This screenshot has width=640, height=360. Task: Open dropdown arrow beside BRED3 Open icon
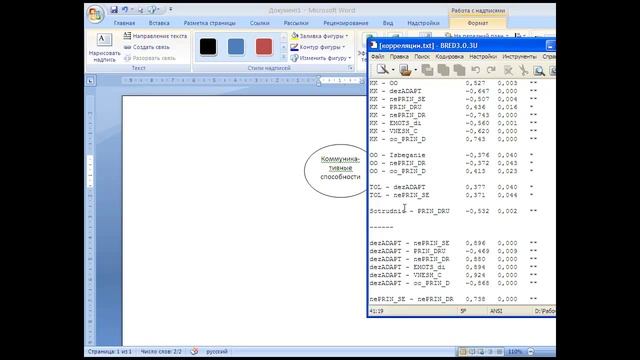416,70
